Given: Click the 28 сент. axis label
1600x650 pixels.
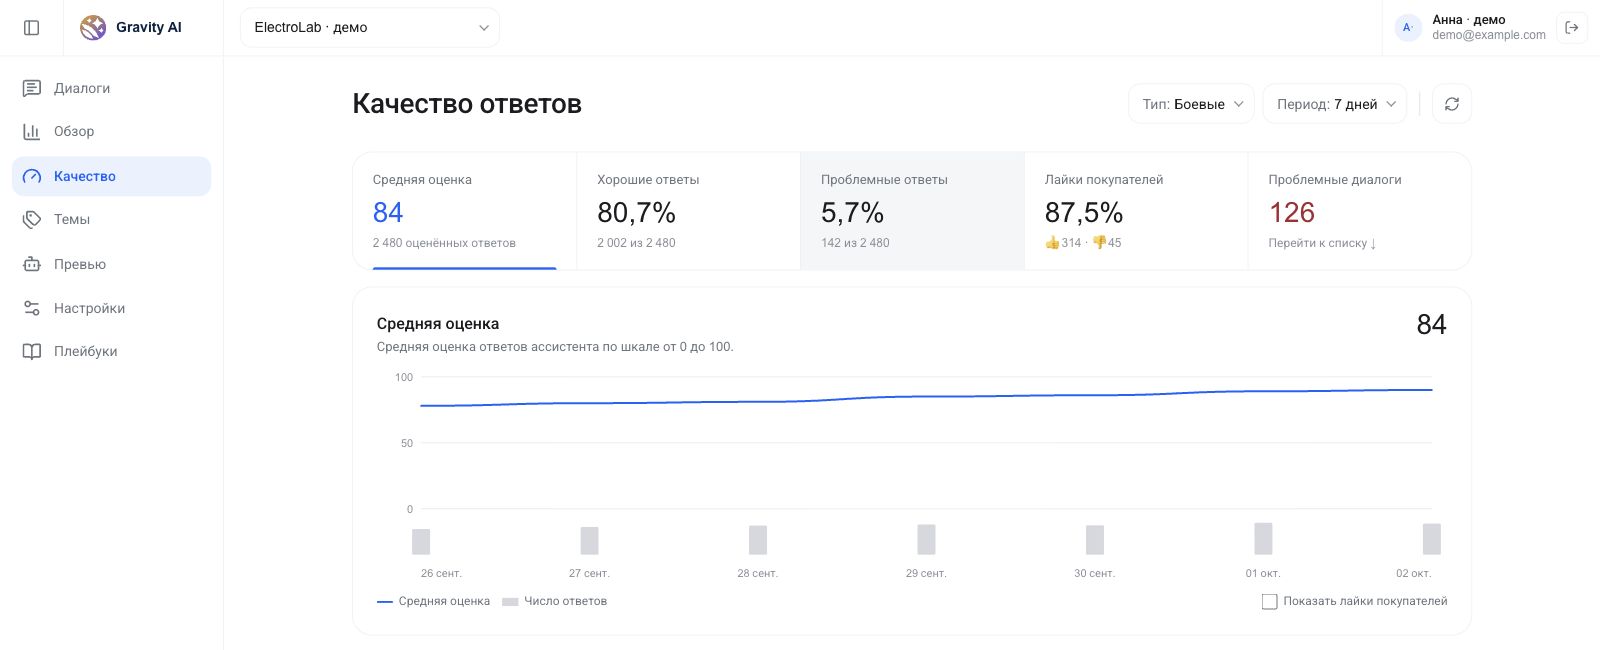Looking at the screenshot, I should pyautogui.click(x=757, y=573).
